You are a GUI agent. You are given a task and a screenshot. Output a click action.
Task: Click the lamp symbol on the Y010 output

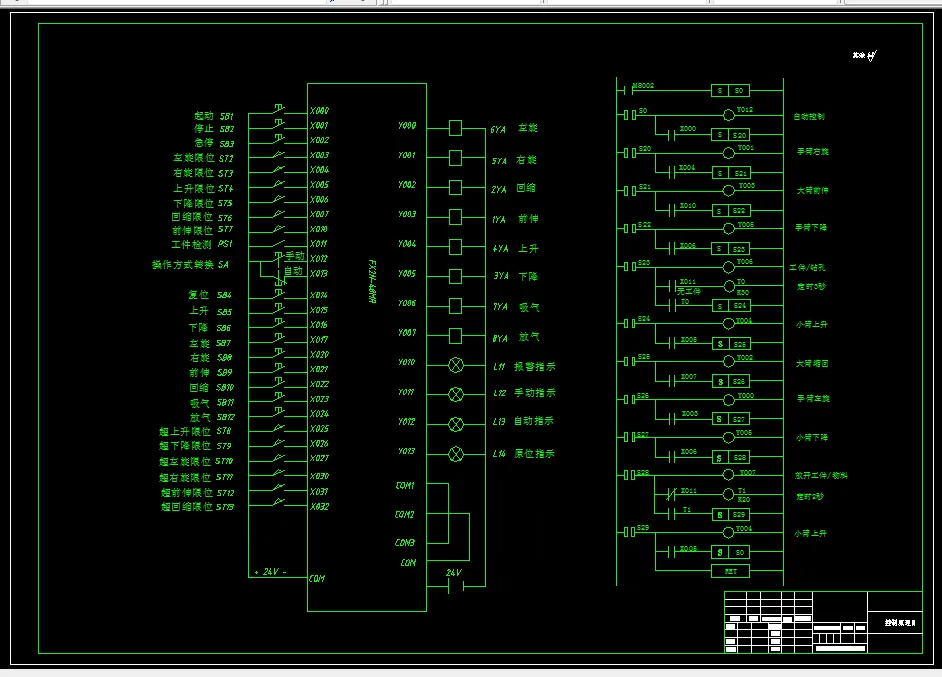[x=456, y=365]
